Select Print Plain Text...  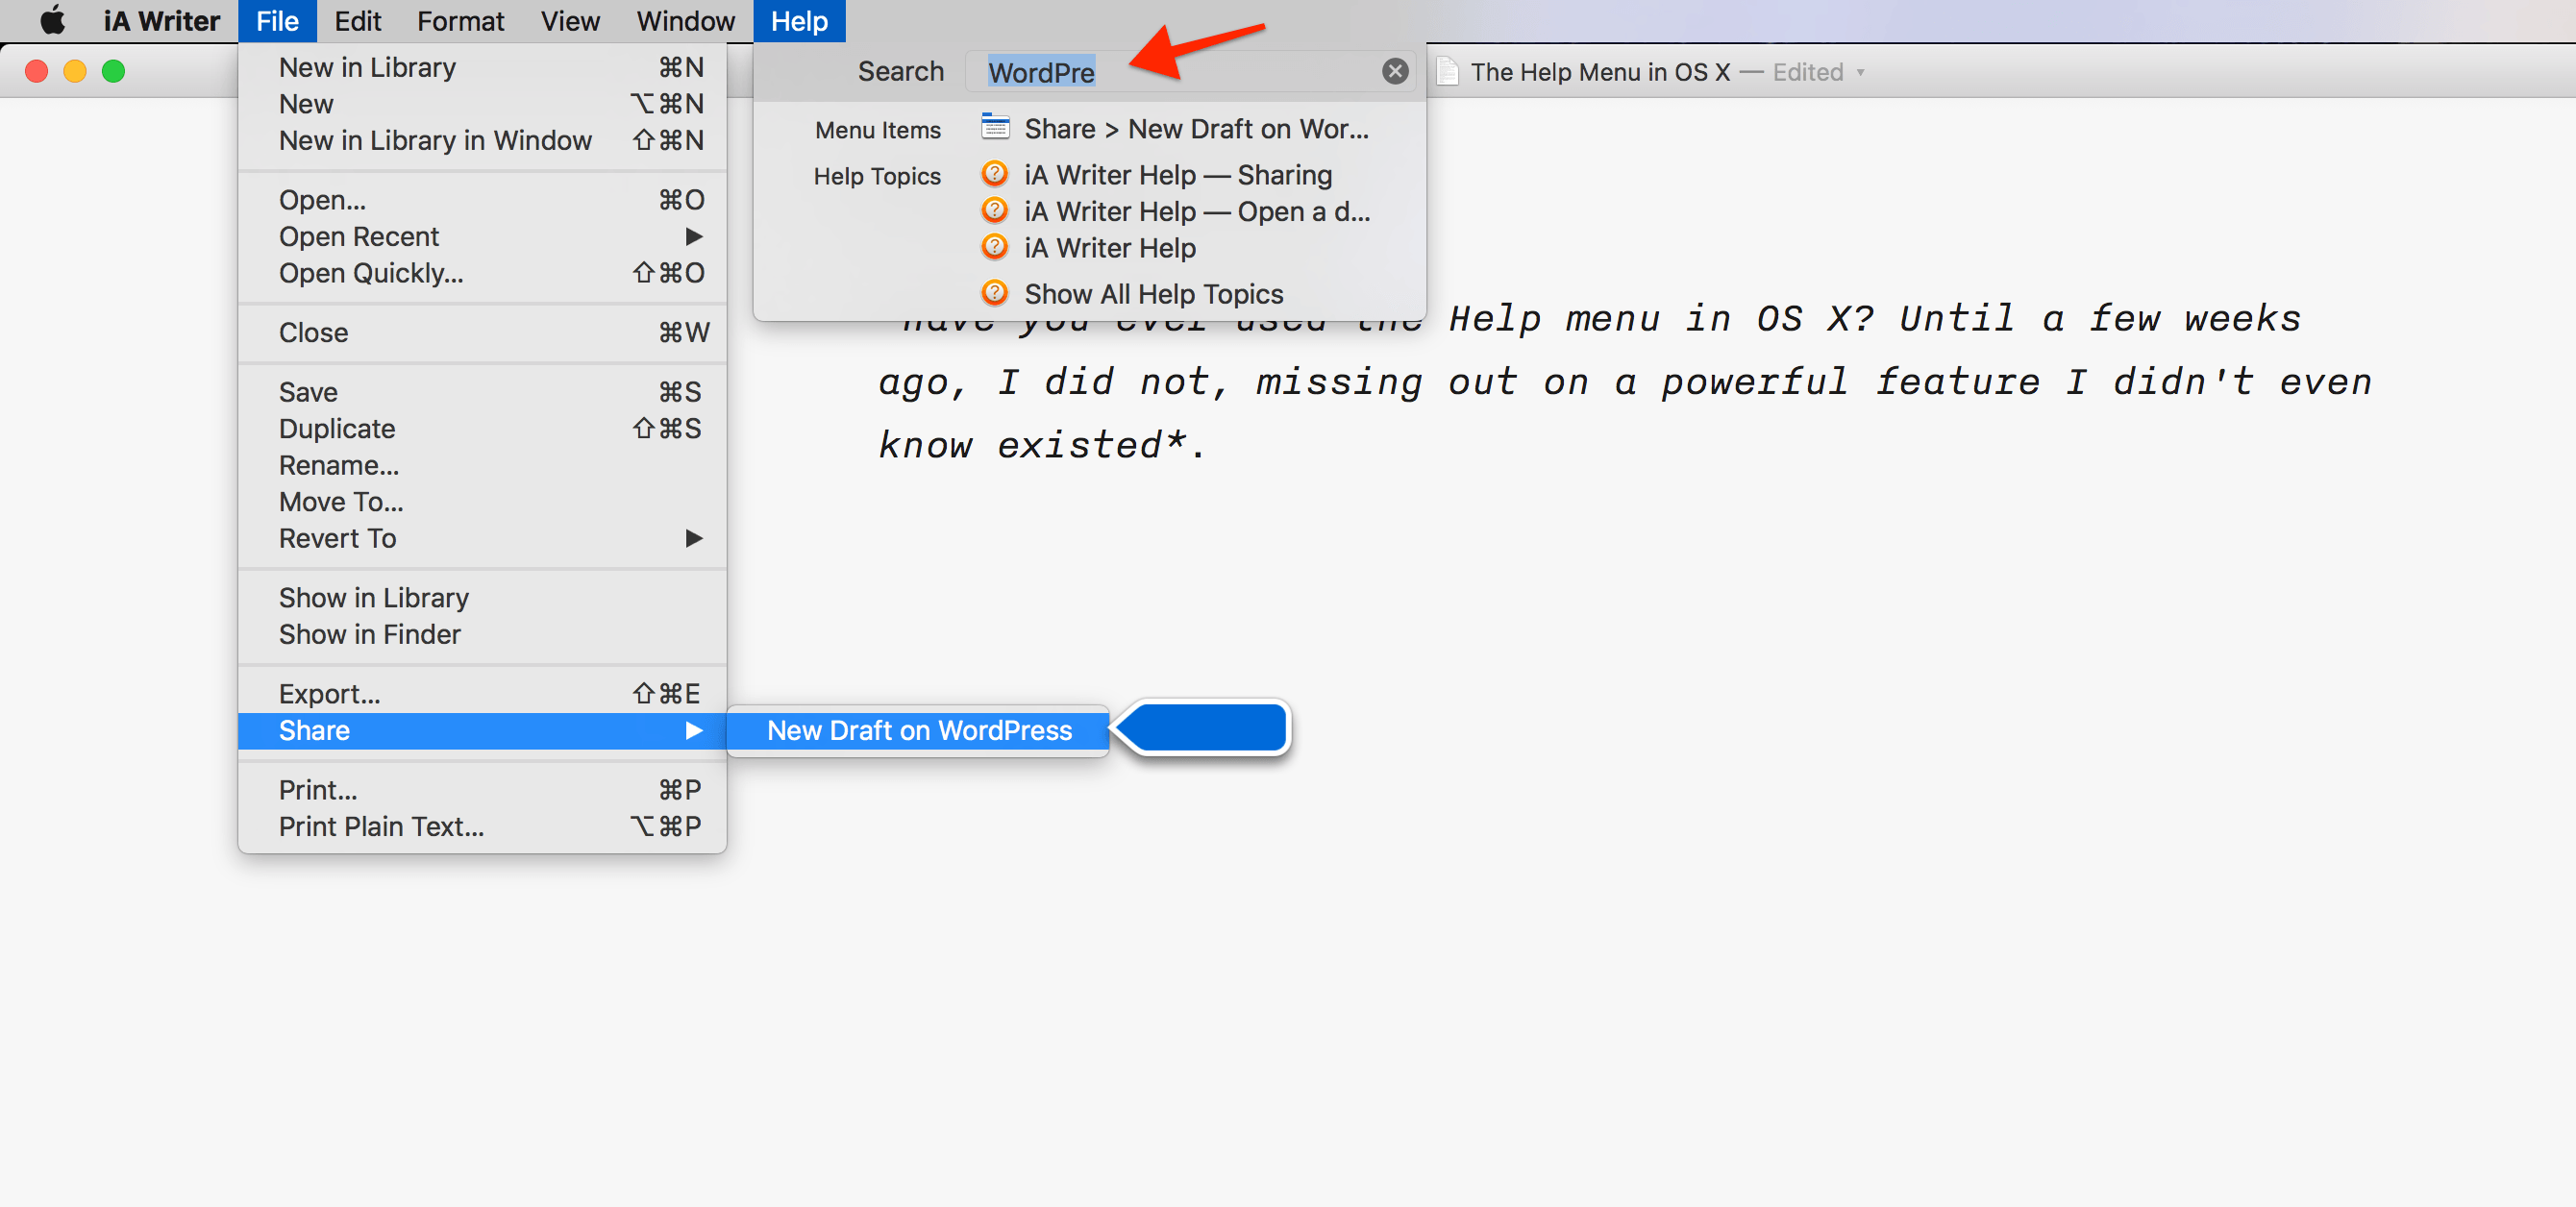click(x=482, y=827)
